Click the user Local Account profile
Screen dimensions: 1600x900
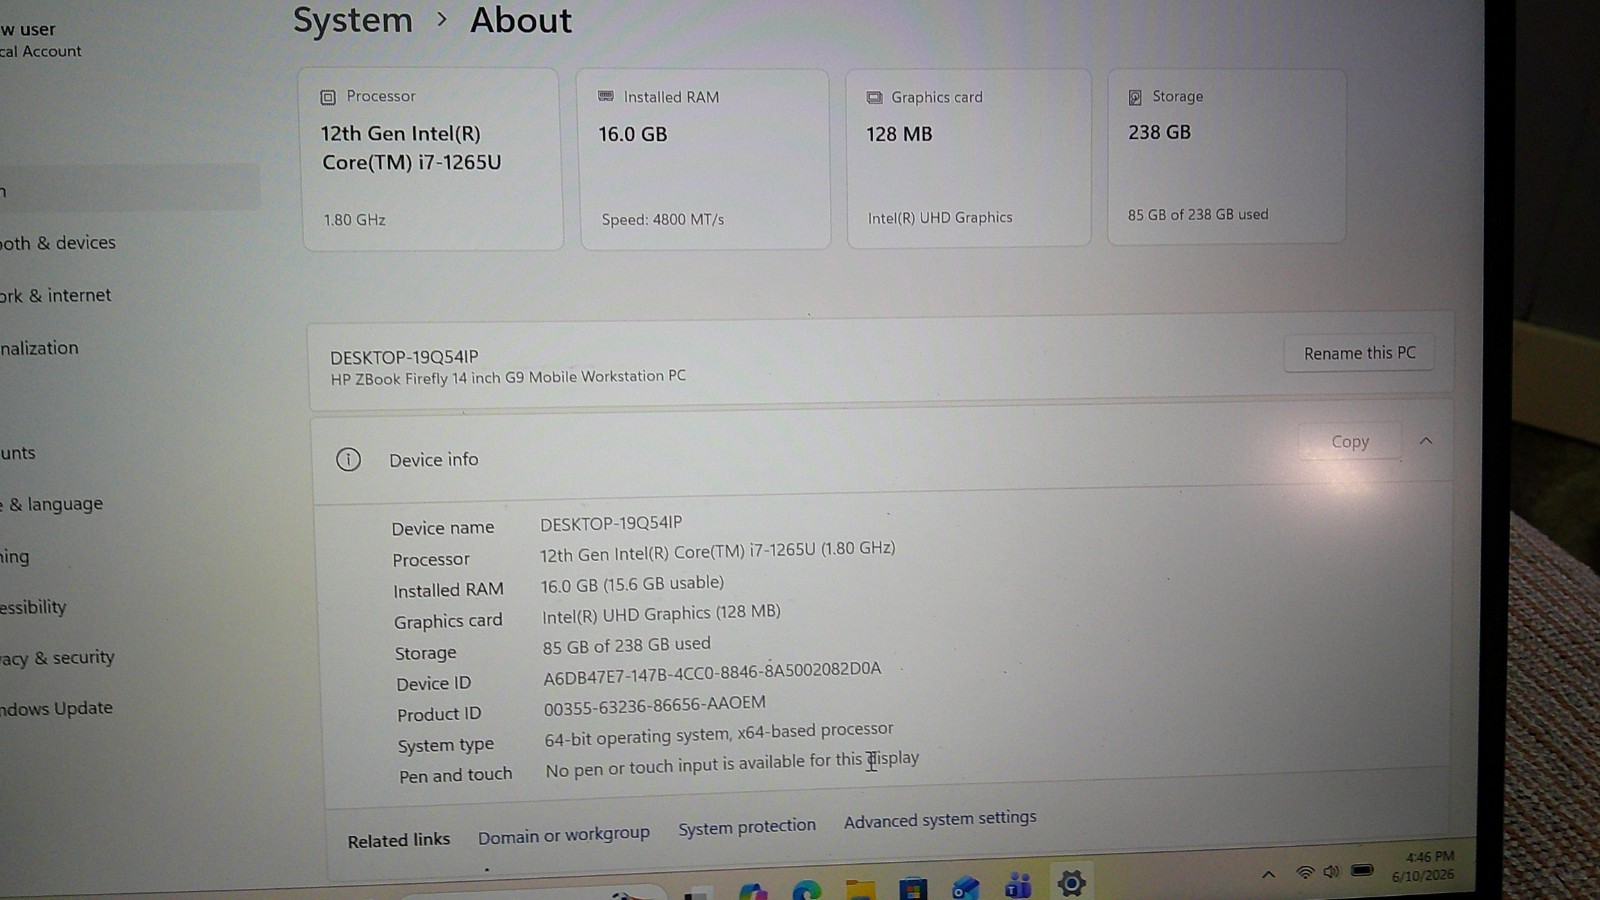[x=41, y=40]
